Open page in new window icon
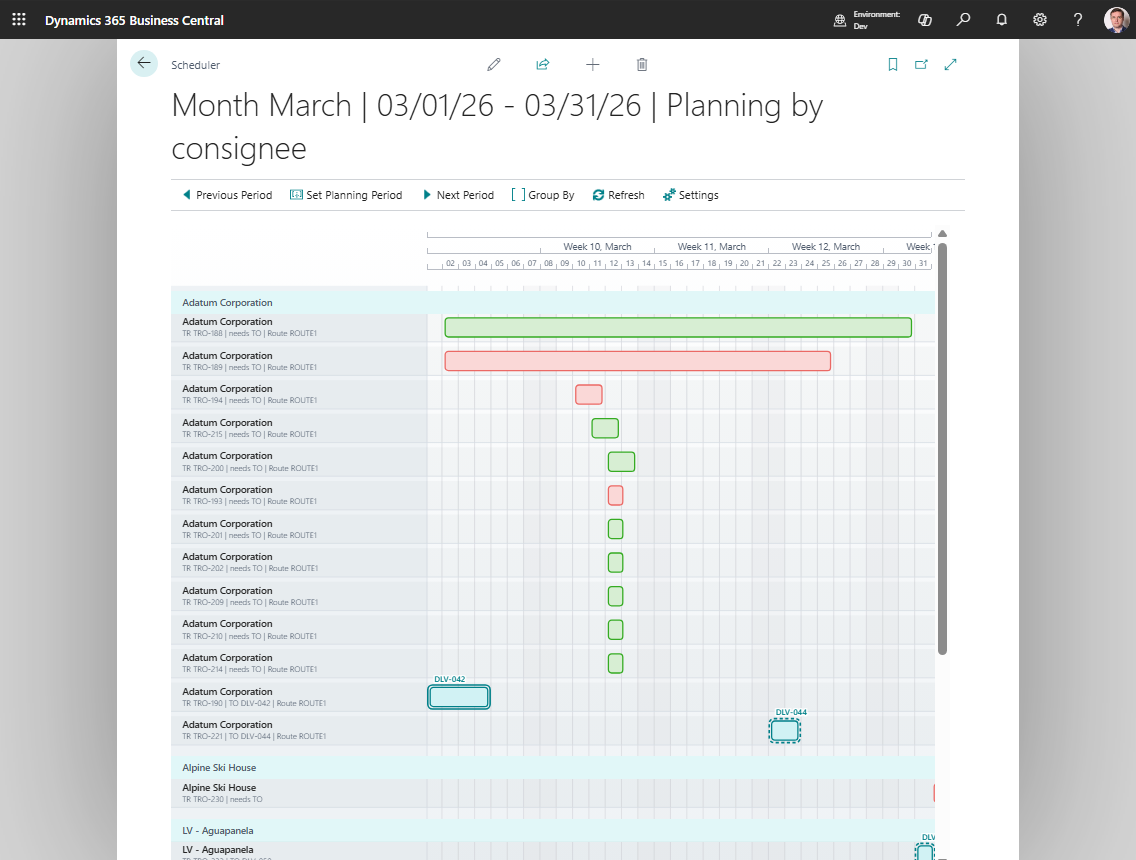 (x=921, y=64)
